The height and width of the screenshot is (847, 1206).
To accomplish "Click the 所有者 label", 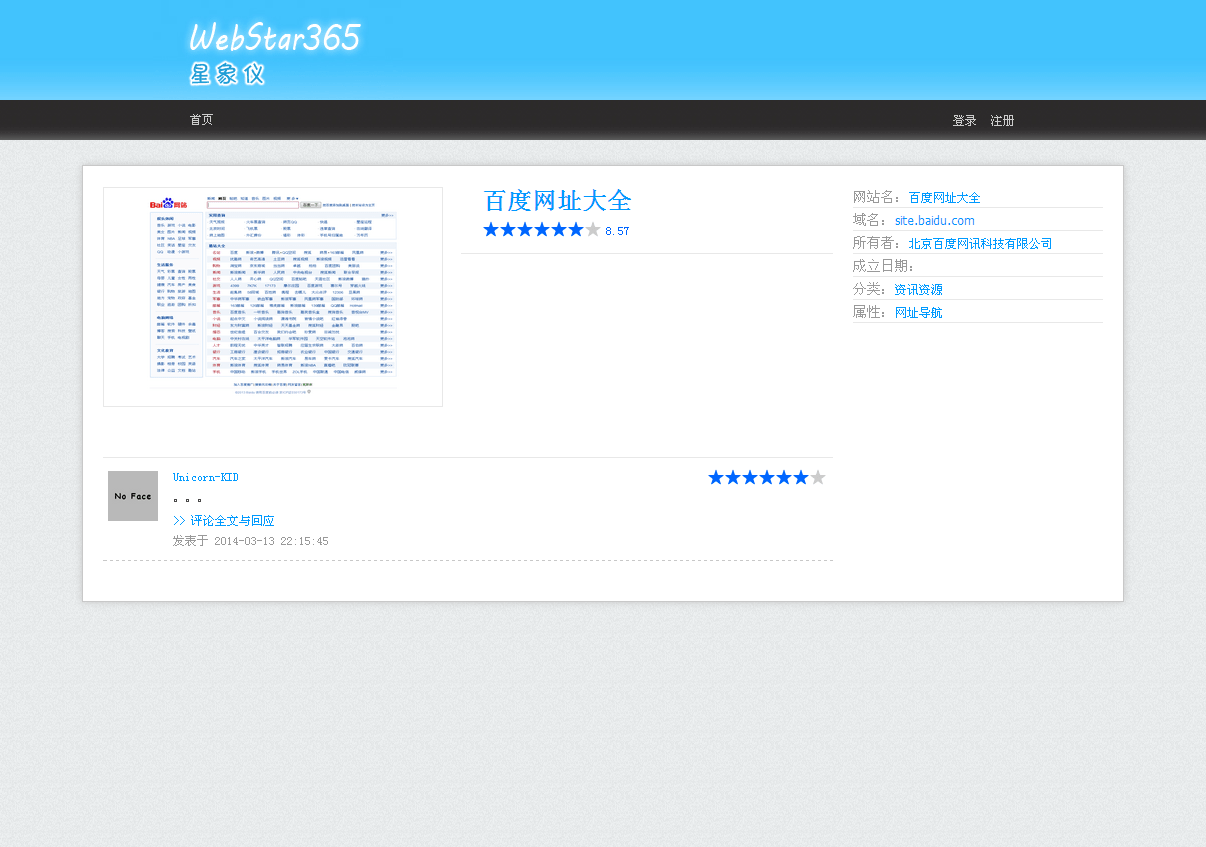I will 876,243.
